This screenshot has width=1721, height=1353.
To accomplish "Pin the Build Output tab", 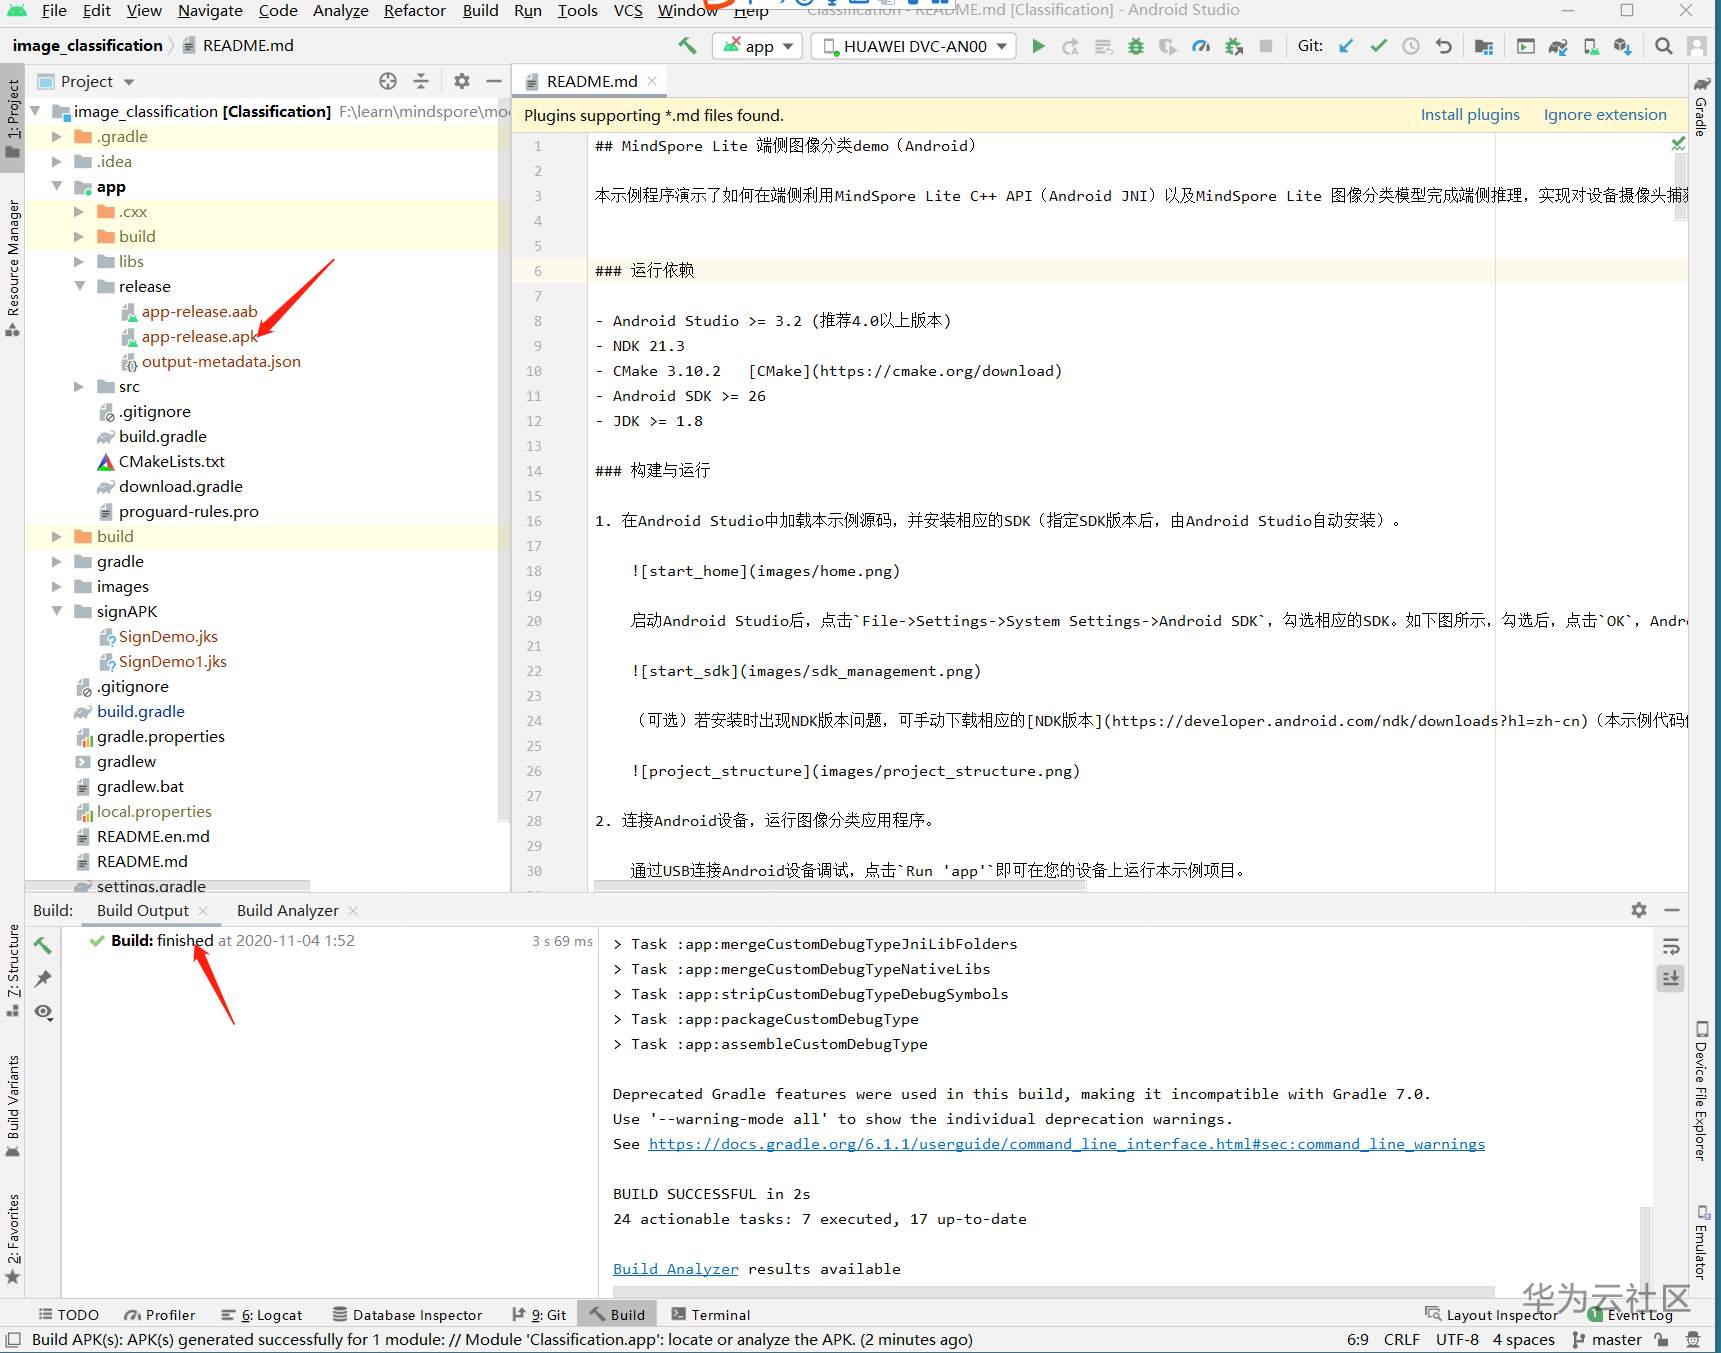I will click(43, 979).
